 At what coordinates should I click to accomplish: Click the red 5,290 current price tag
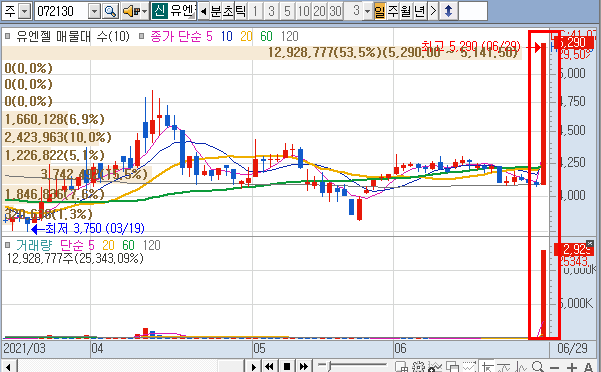point(574,42)
